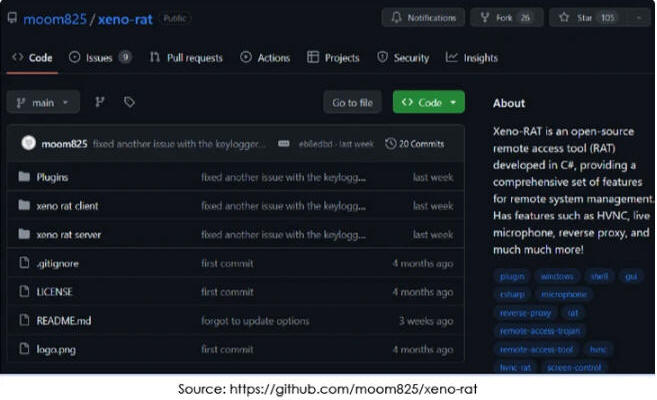
Task: Open 'forgot to update options' commit message
Action: coord(255,321)
